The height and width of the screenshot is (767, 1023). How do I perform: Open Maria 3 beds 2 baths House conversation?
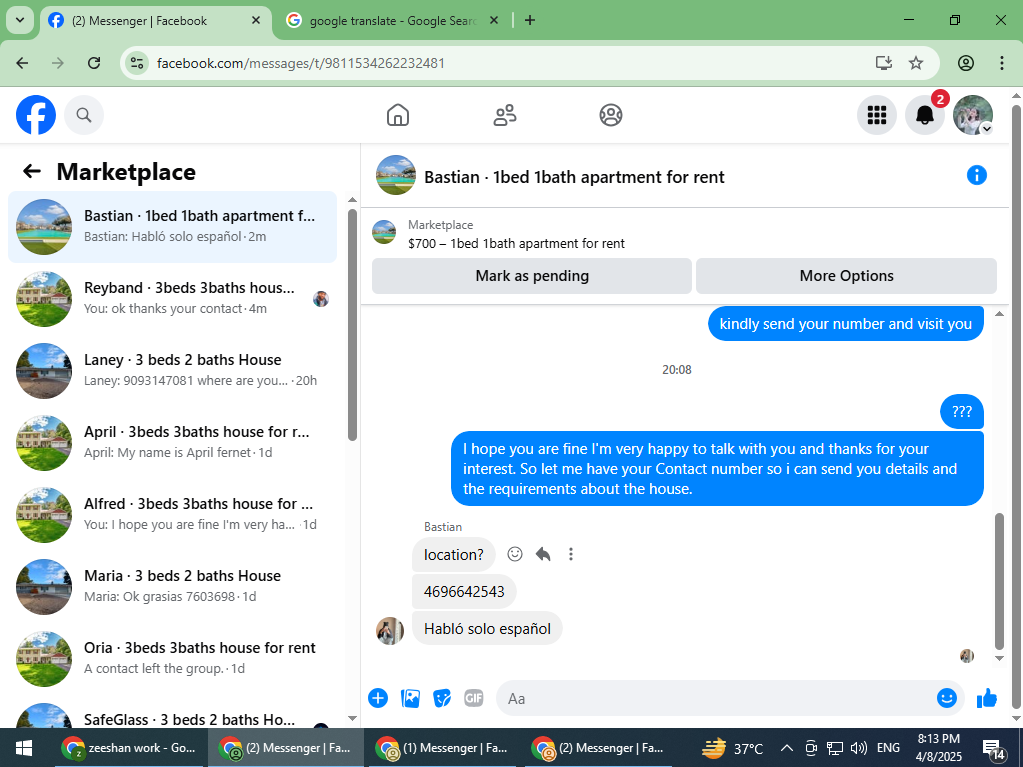tap(172, 586)
